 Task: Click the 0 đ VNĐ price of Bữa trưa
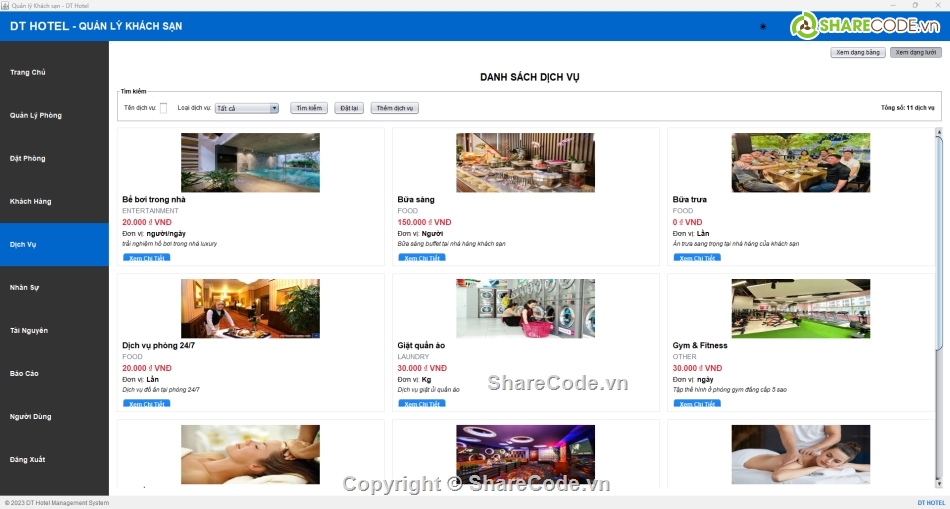687,222
